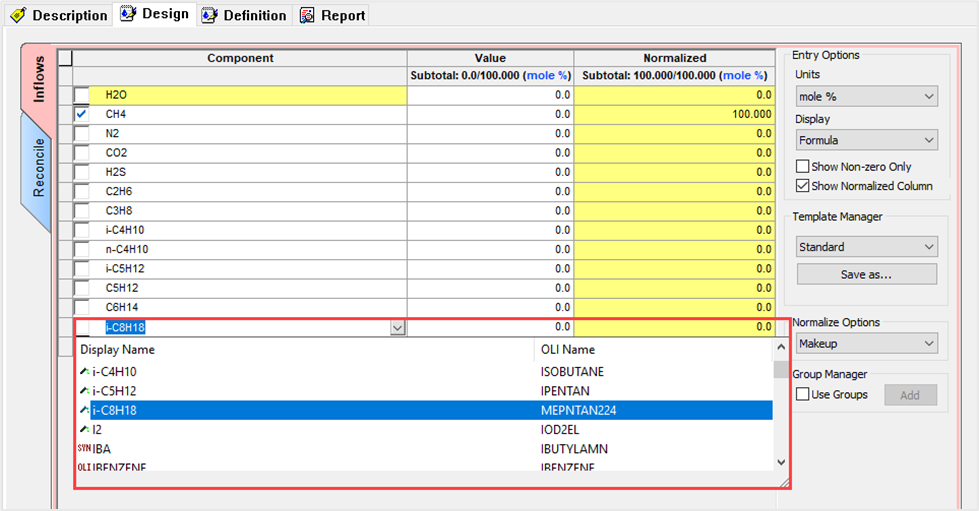Open the Units mole % dropdown
This screenshot has height=511, width=979.
click(x=866, y=97)
